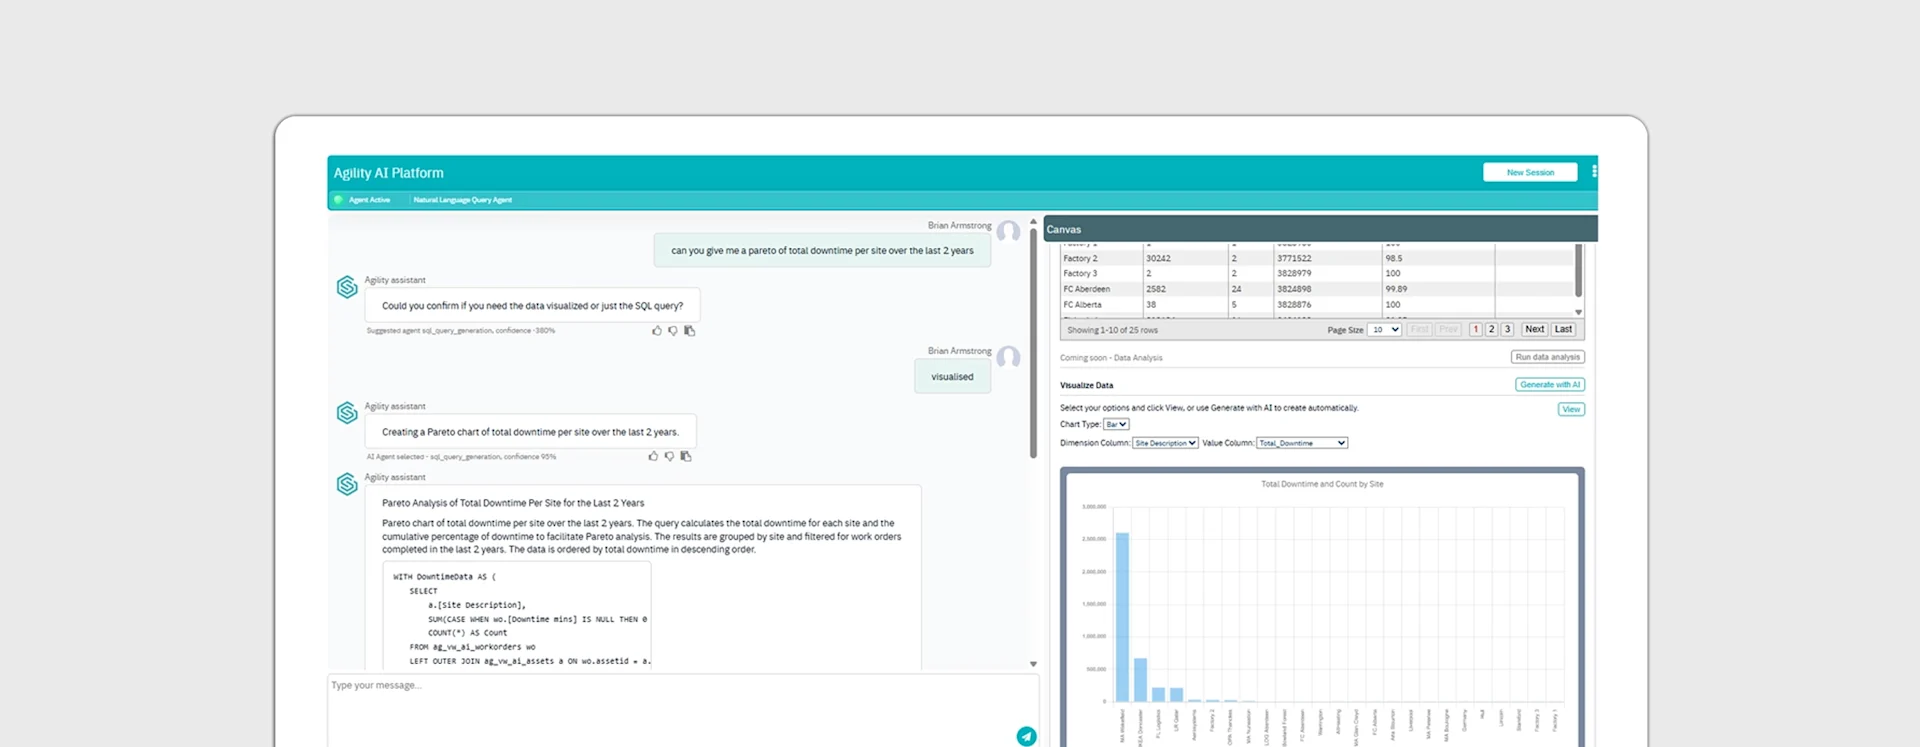1920x747 pixels.
Task: Click Brian Armstrong's avatar beside 'visualised' message
Action: point(1008,357)
